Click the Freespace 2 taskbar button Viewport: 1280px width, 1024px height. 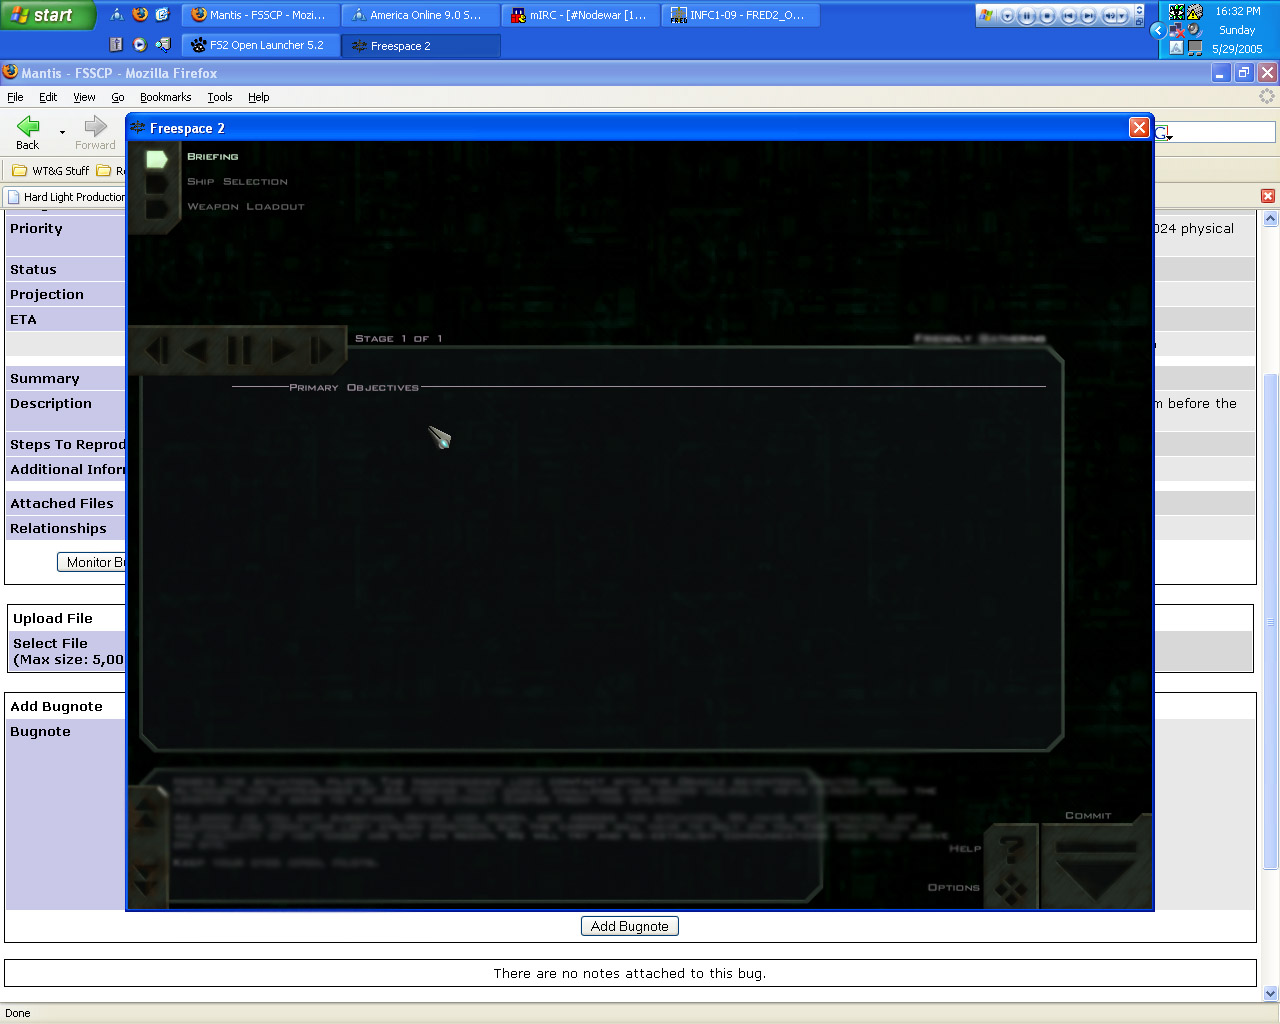point(420,45)
